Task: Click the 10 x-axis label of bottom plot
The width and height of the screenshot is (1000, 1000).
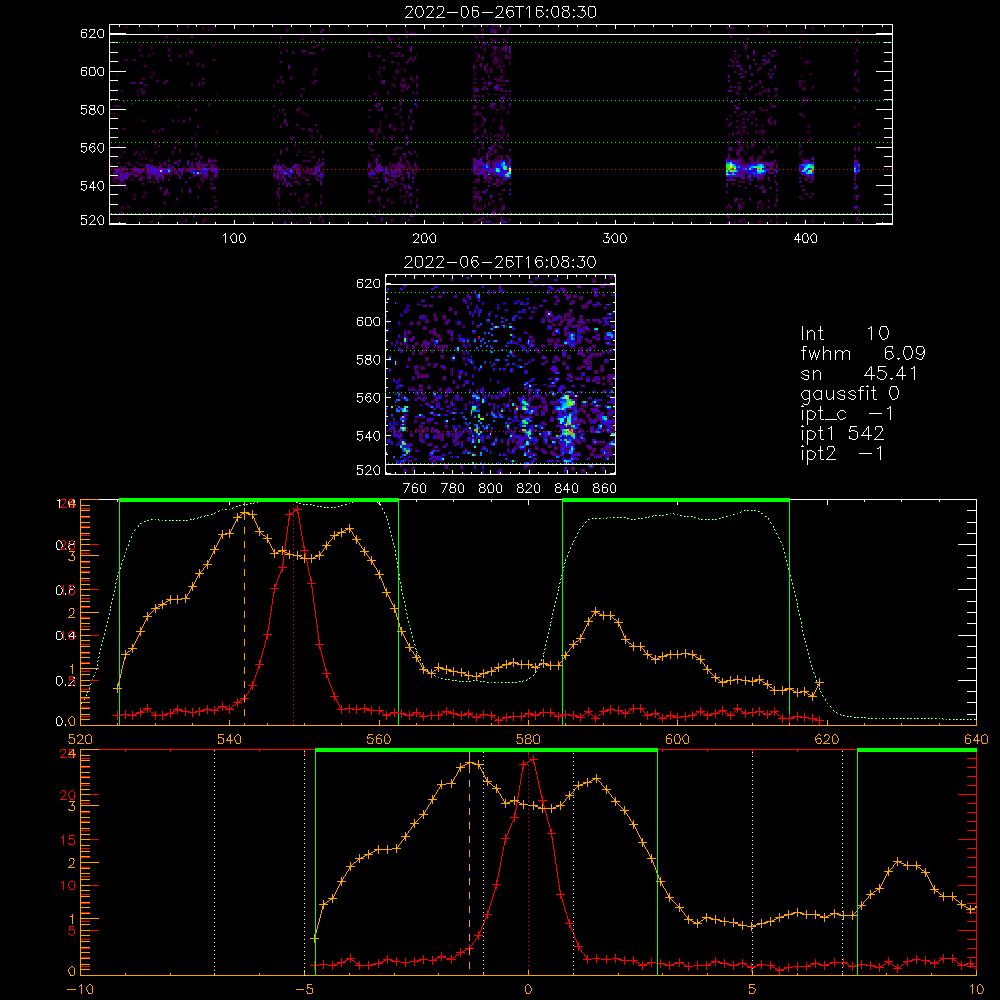Action: tap(976, 990)
